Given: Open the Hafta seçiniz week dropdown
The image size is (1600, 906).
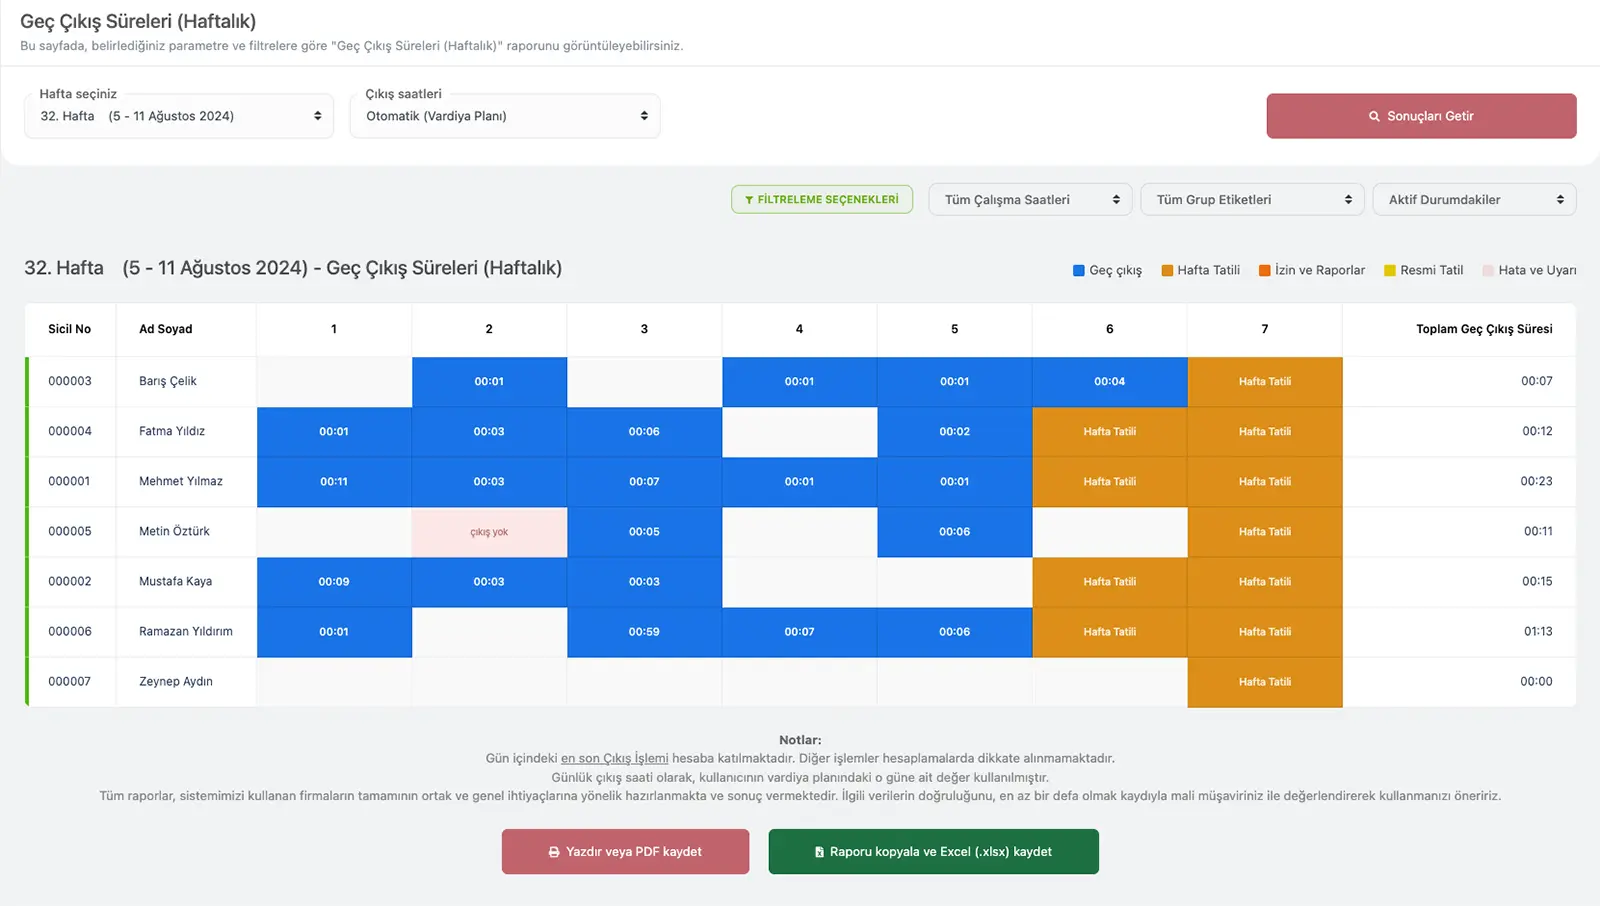Looking at the screenshot, I should (x=179, y=116).
